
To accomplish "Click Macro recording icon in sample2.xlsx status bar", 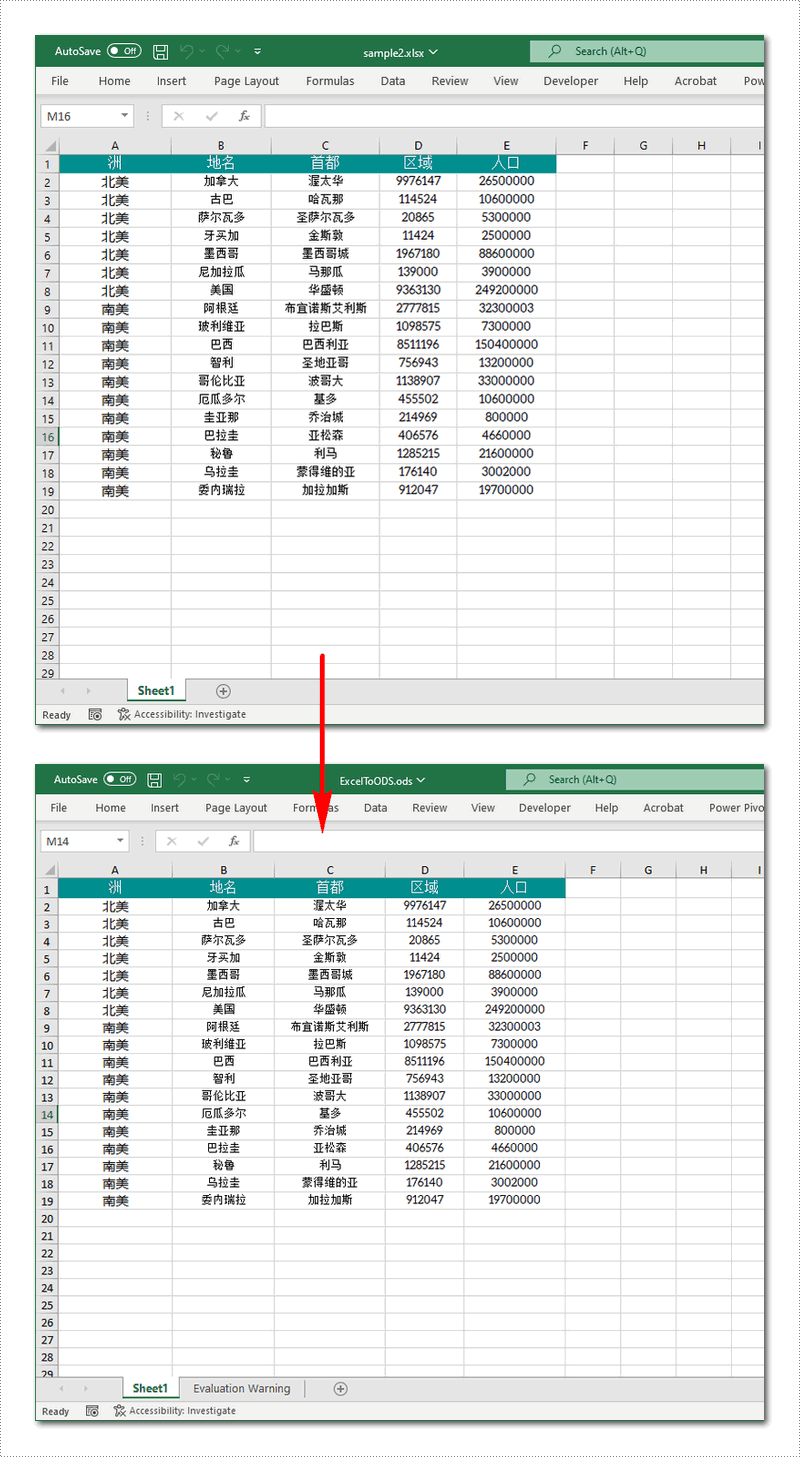I will pyautogui.click(x=95, y=714).
